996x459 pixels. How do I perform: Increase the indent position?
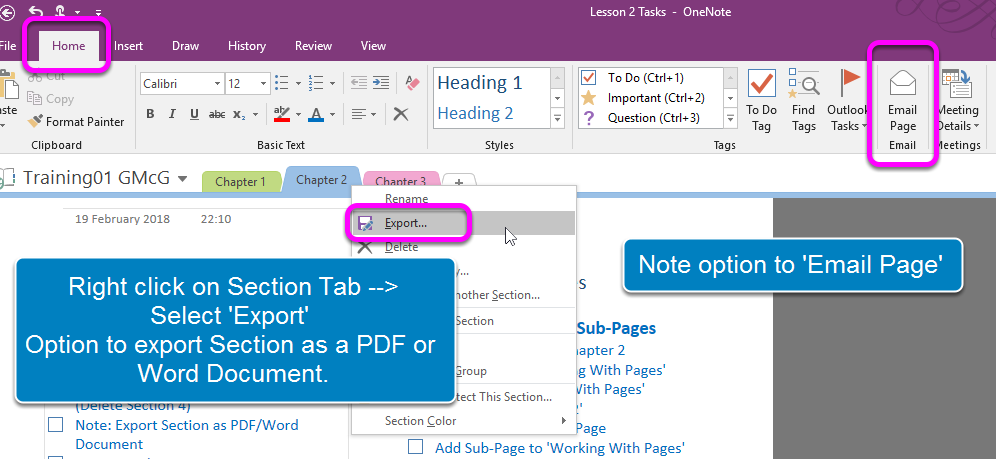381,83
